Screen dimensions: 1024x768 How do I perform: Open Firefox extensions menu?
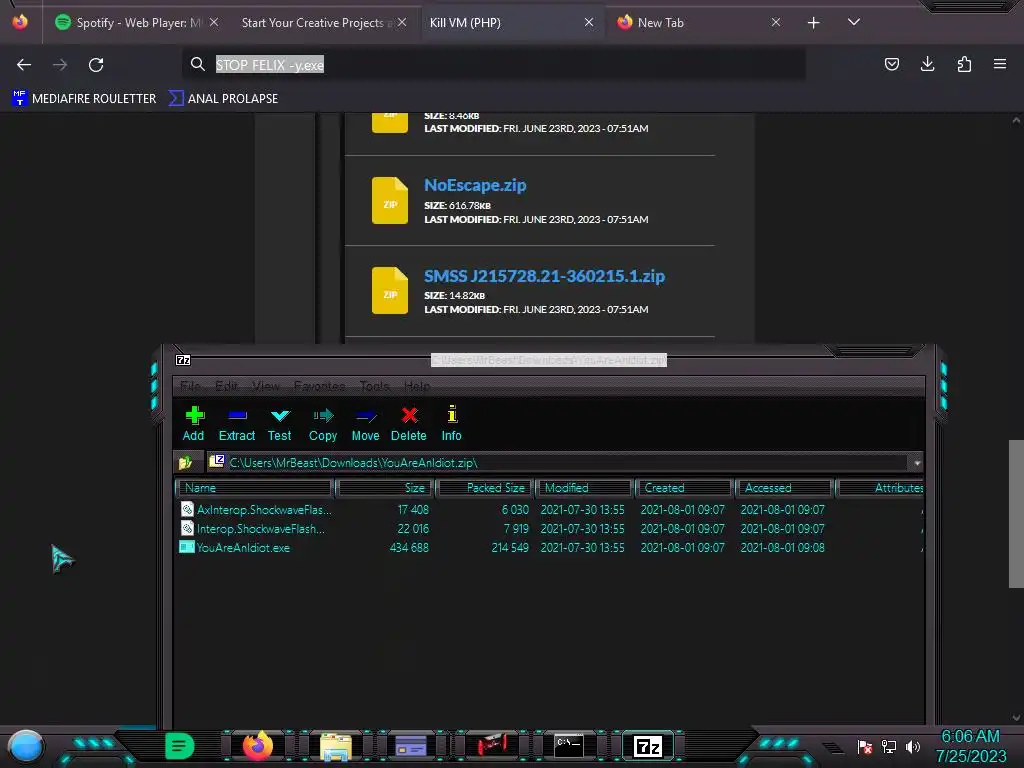[964, 64]
